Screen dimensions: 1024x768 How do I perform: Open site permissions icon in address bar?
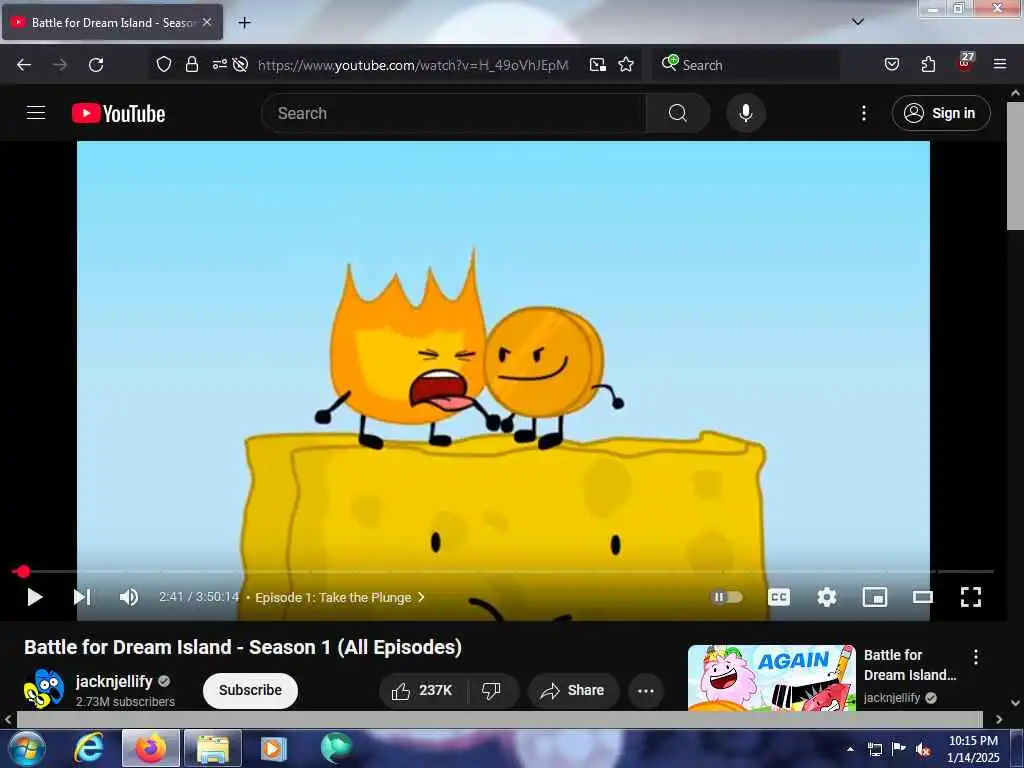pos(219,64)
